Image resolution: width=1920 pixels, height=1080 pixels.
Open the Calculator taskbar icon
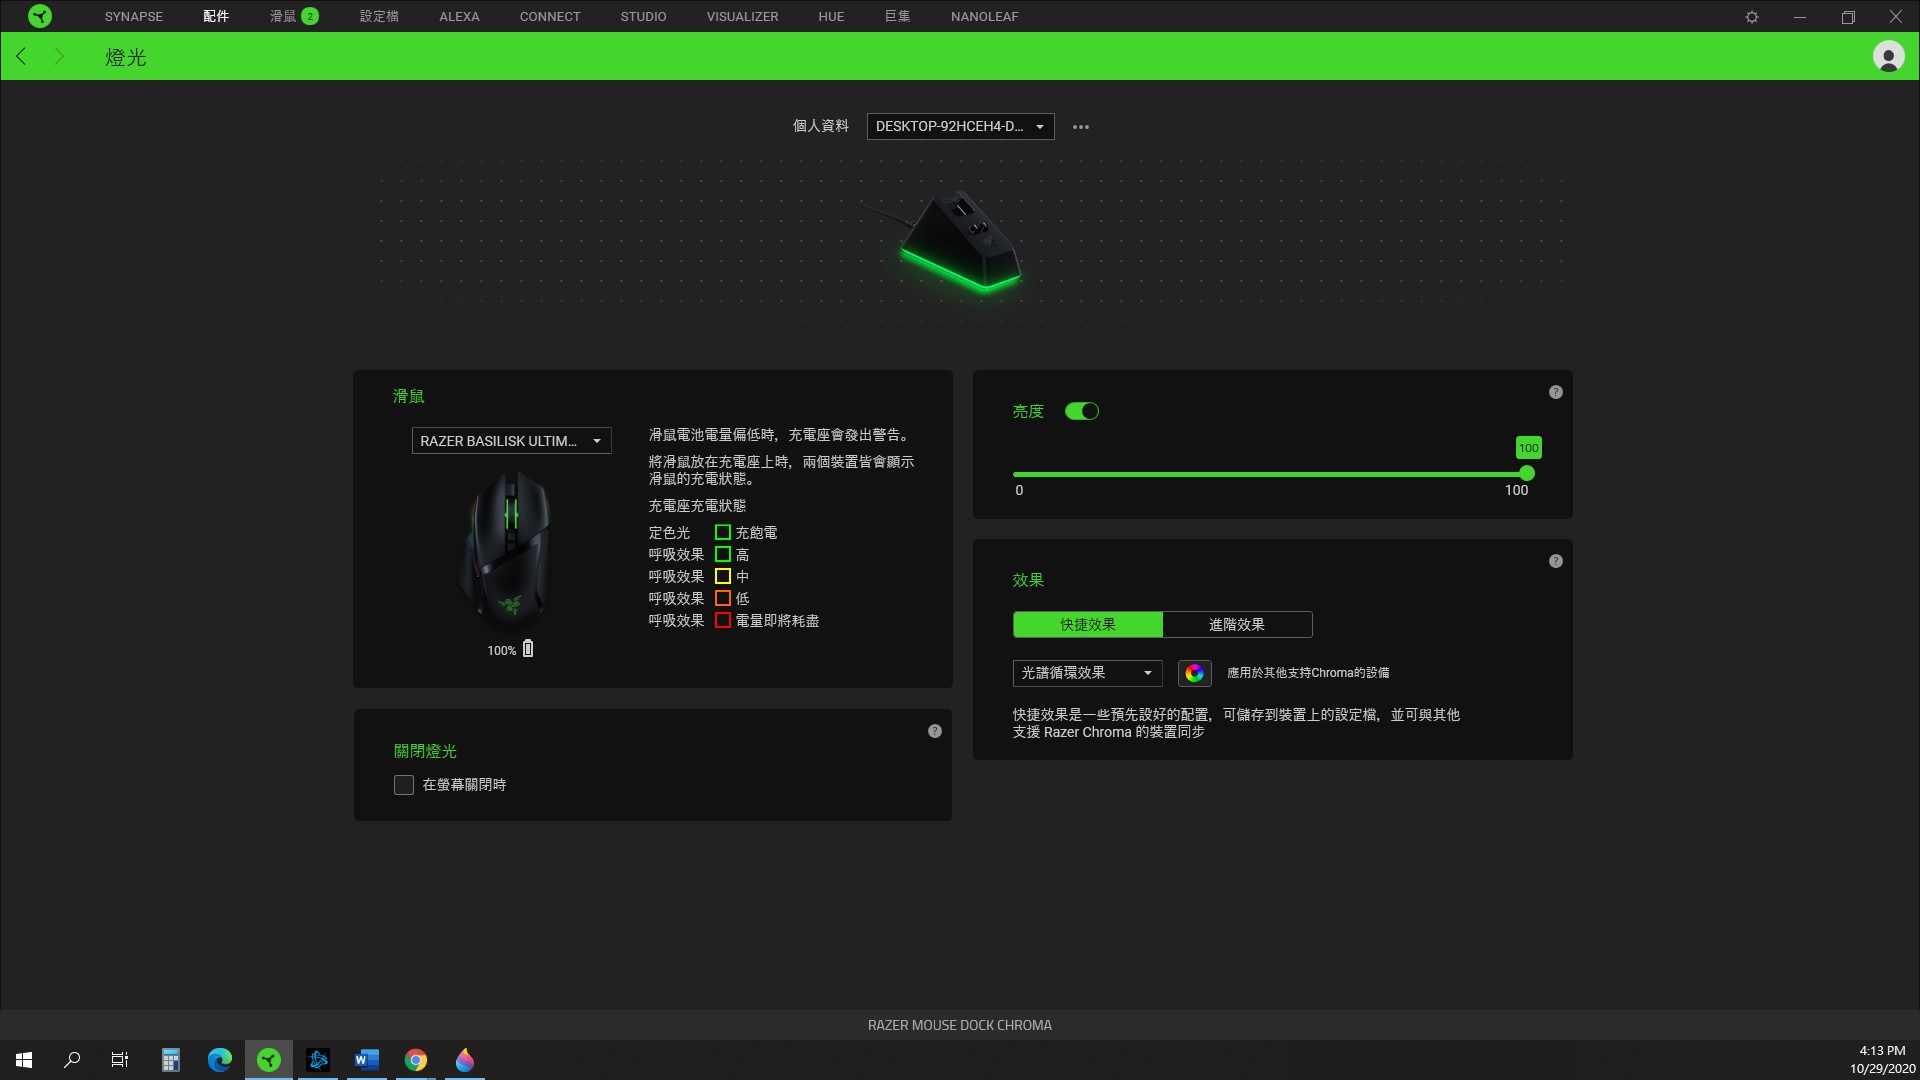coord(171,1060)
